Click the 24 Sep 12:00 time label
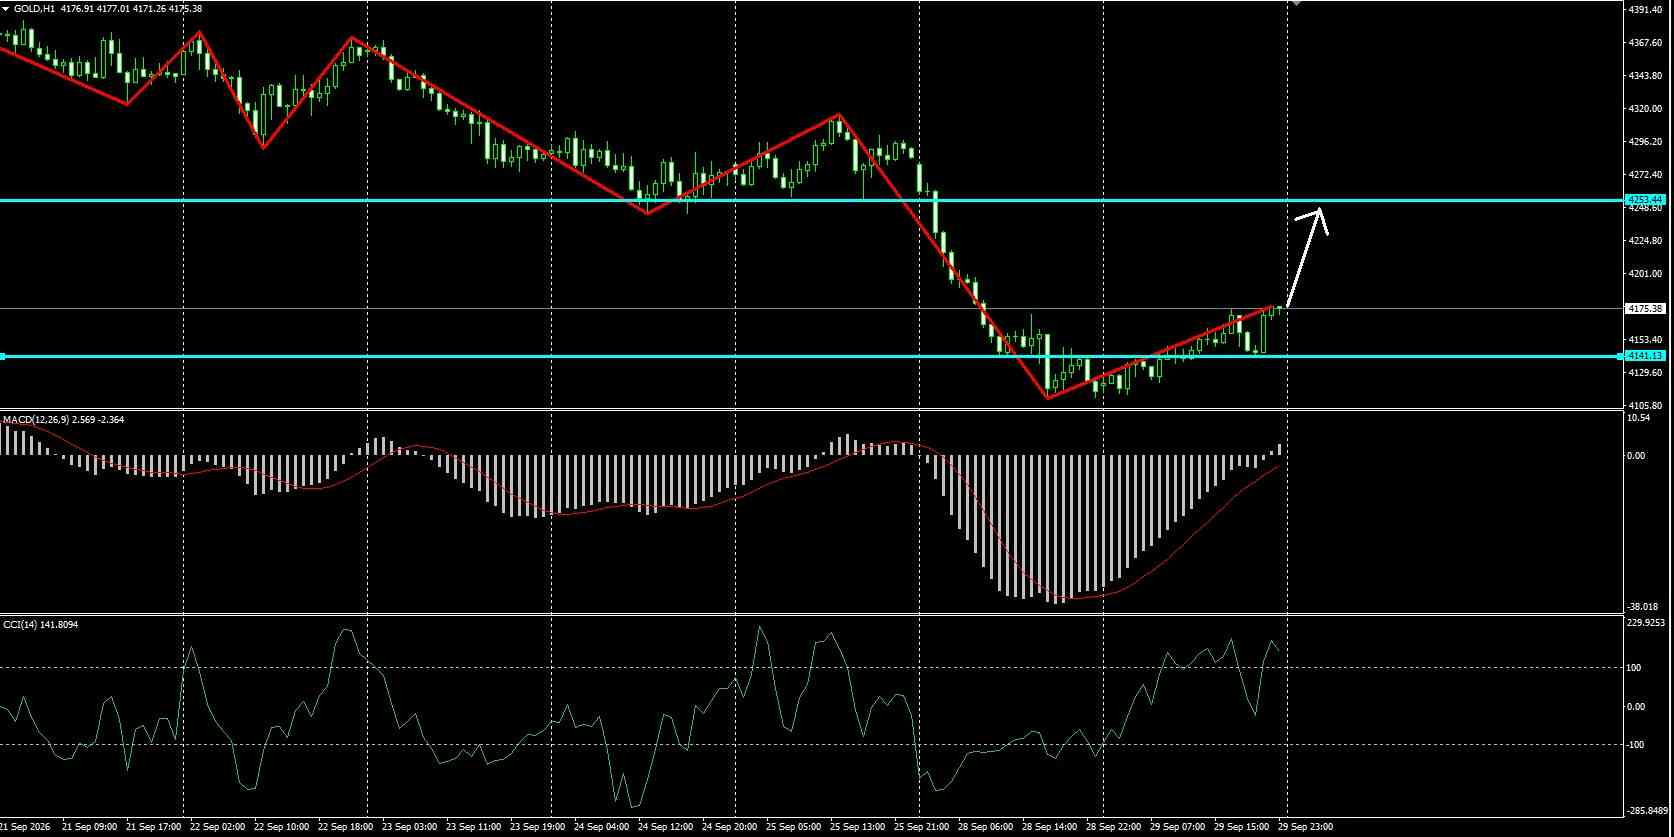1674x837 pixels. pyautogui.click(x=665, y=828)
